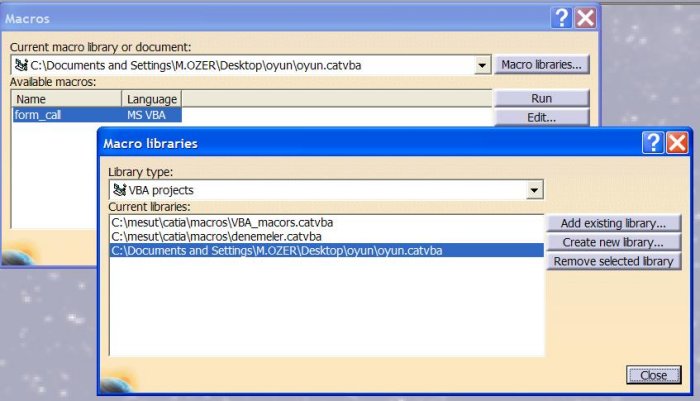The image size is (700, 401).
Task: Click Create new library... button
Action: pos(613,242)
